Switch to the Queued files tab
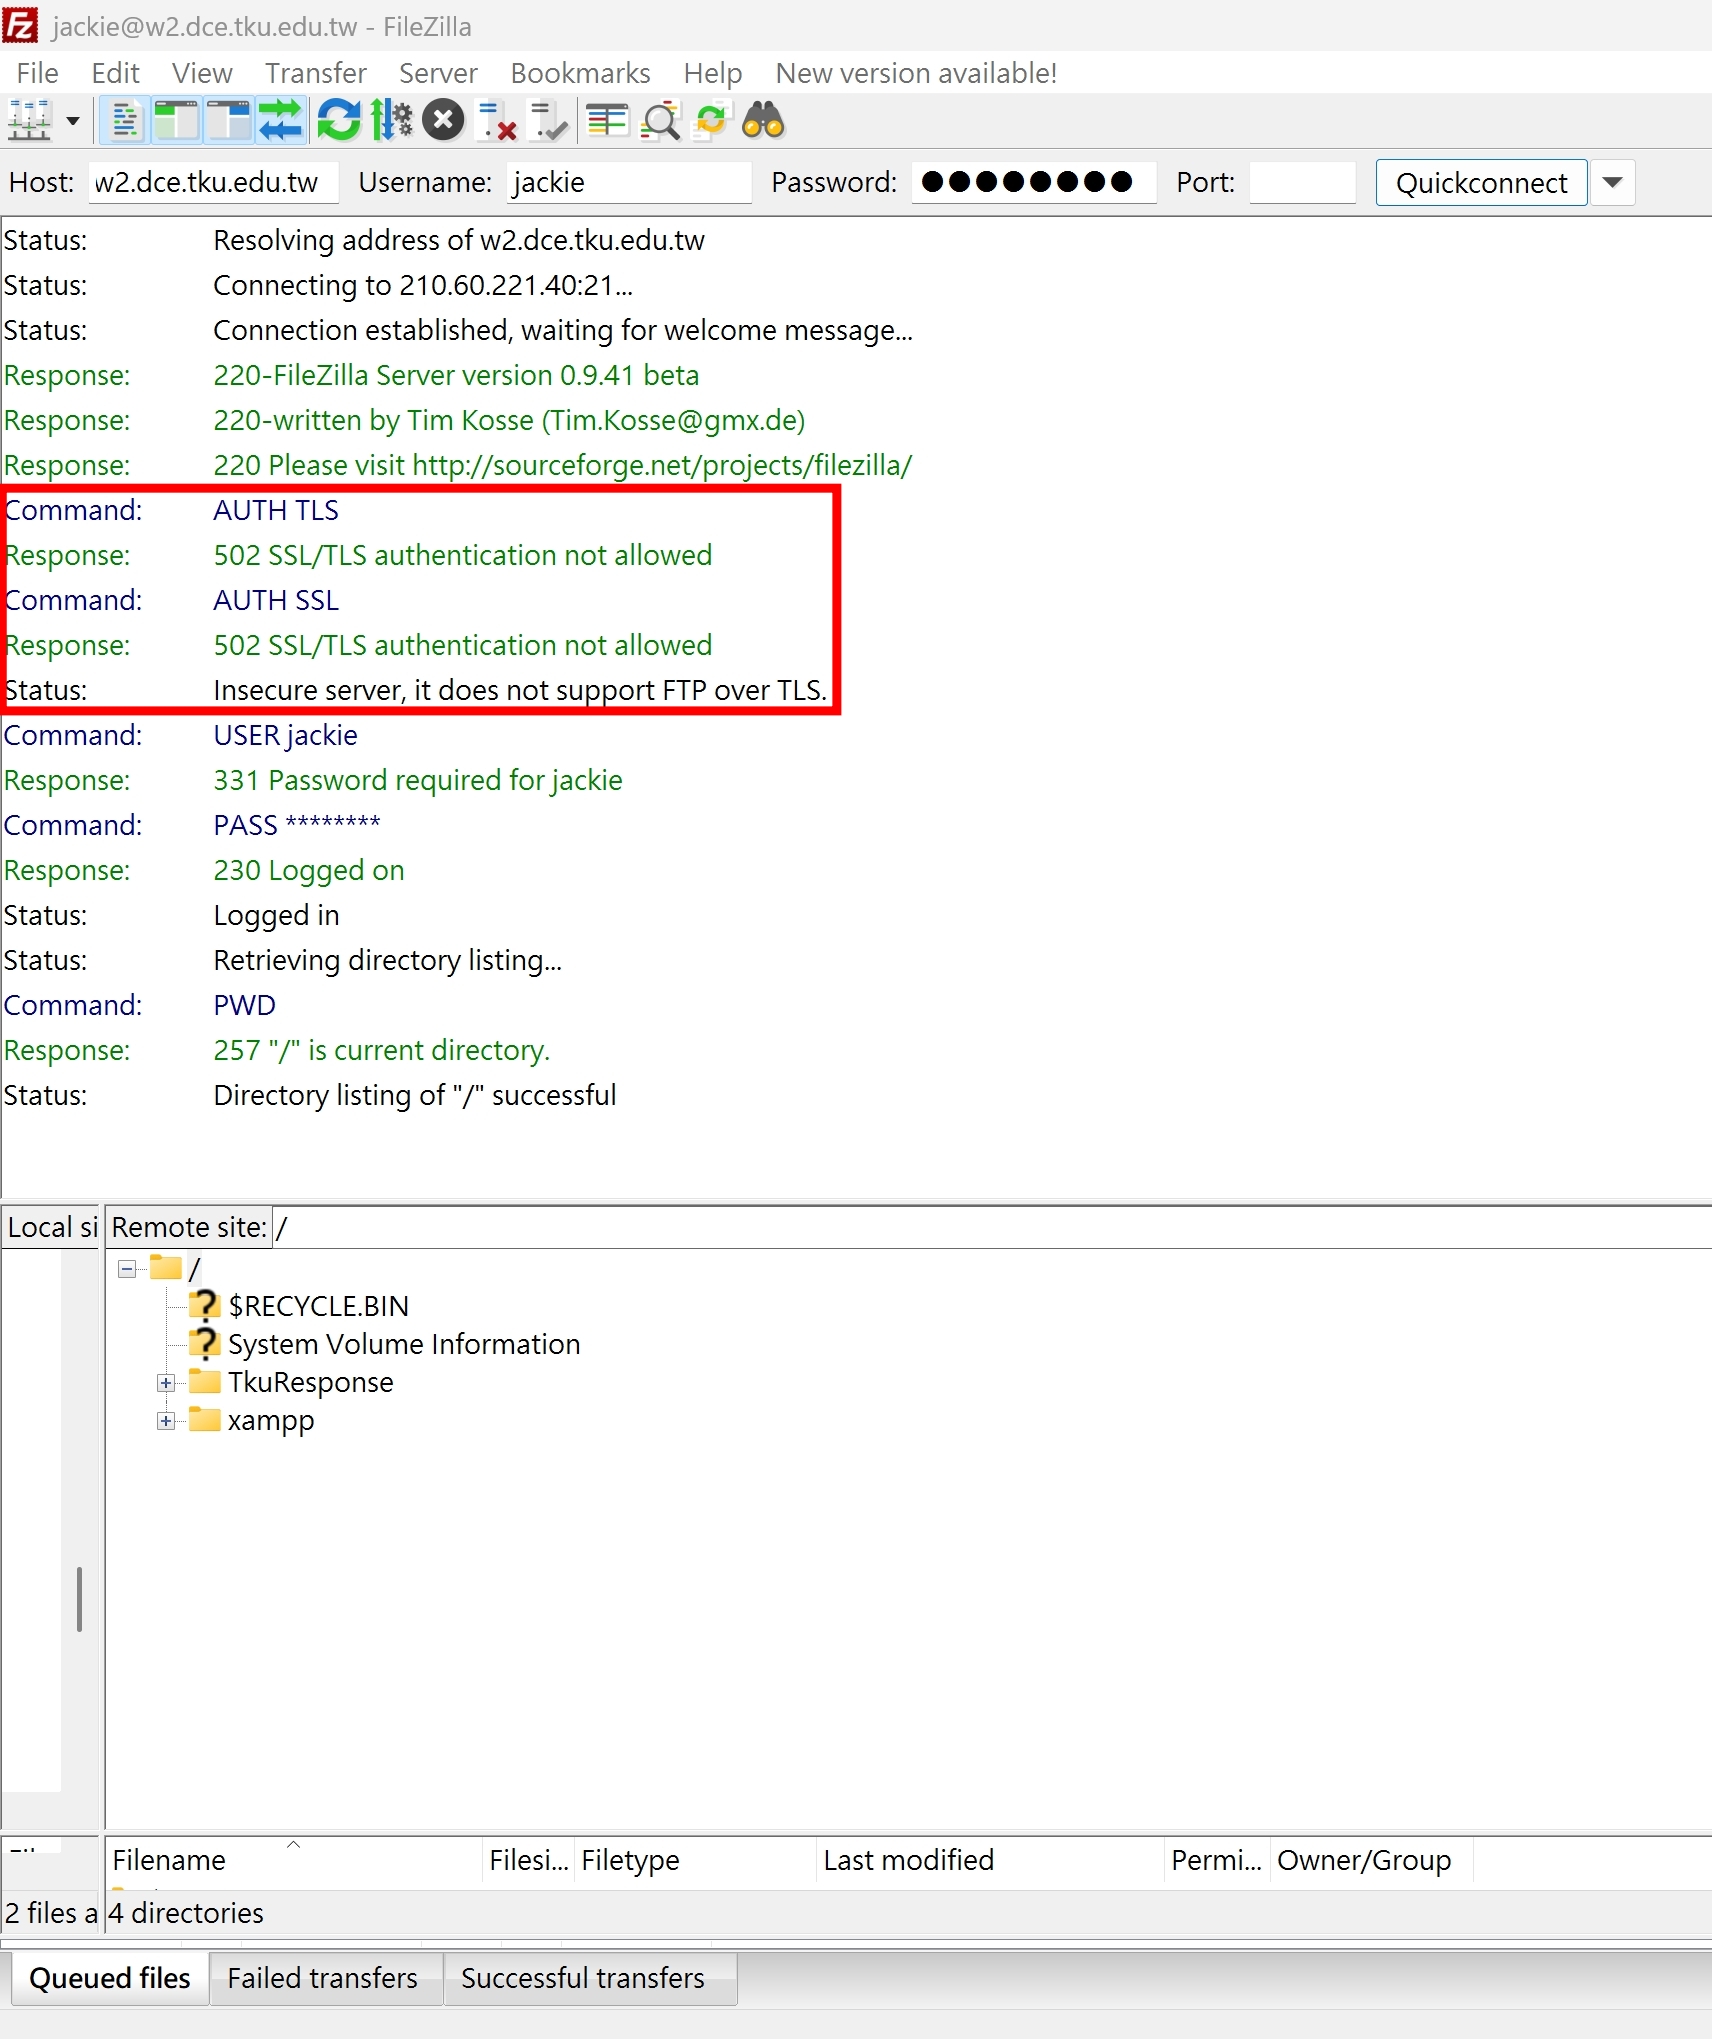Viewport: 1712px width, 2039px height. point(110,1978)
